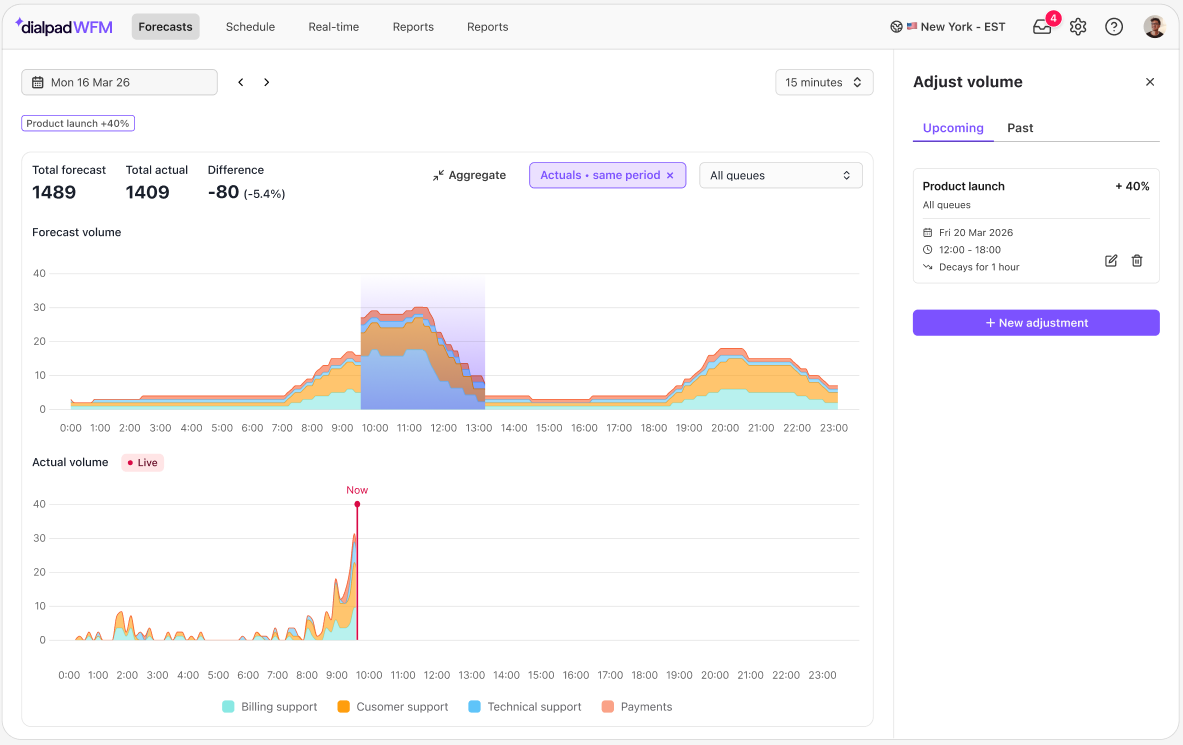This screenshot has width=1183, height=745.
Task: Go to the previous day arrow
Action: tap(241, 82)
